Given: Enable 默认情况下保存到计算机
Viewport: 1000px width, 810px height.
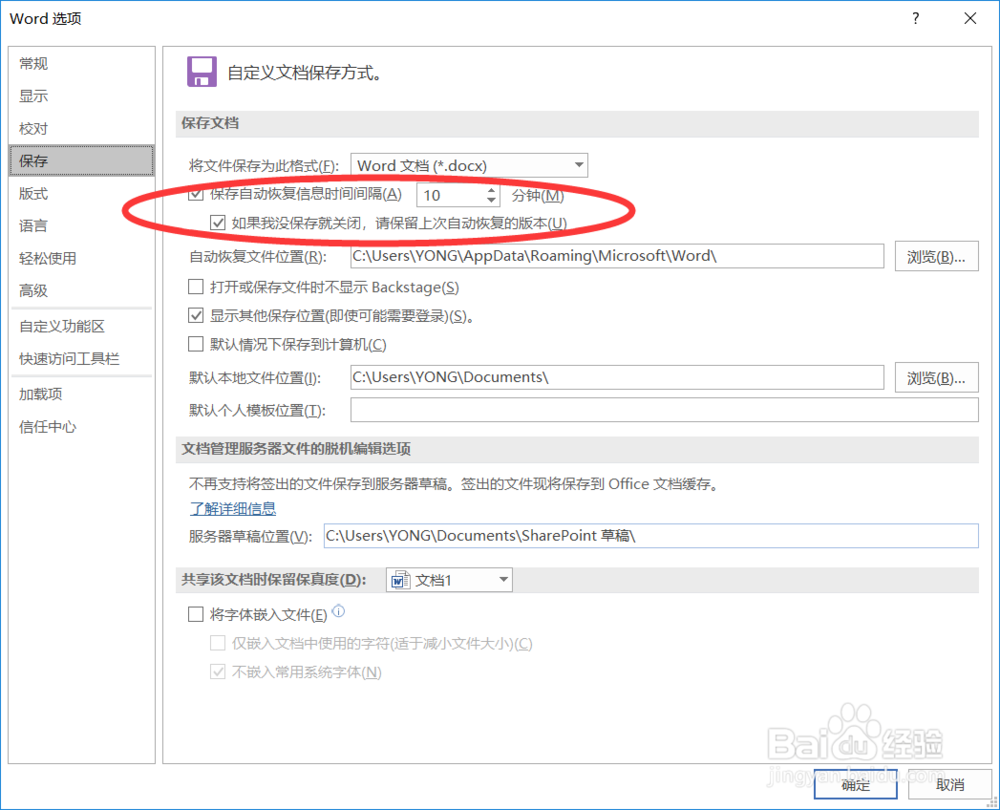Looking at the screenshot, I should (196, 345).
